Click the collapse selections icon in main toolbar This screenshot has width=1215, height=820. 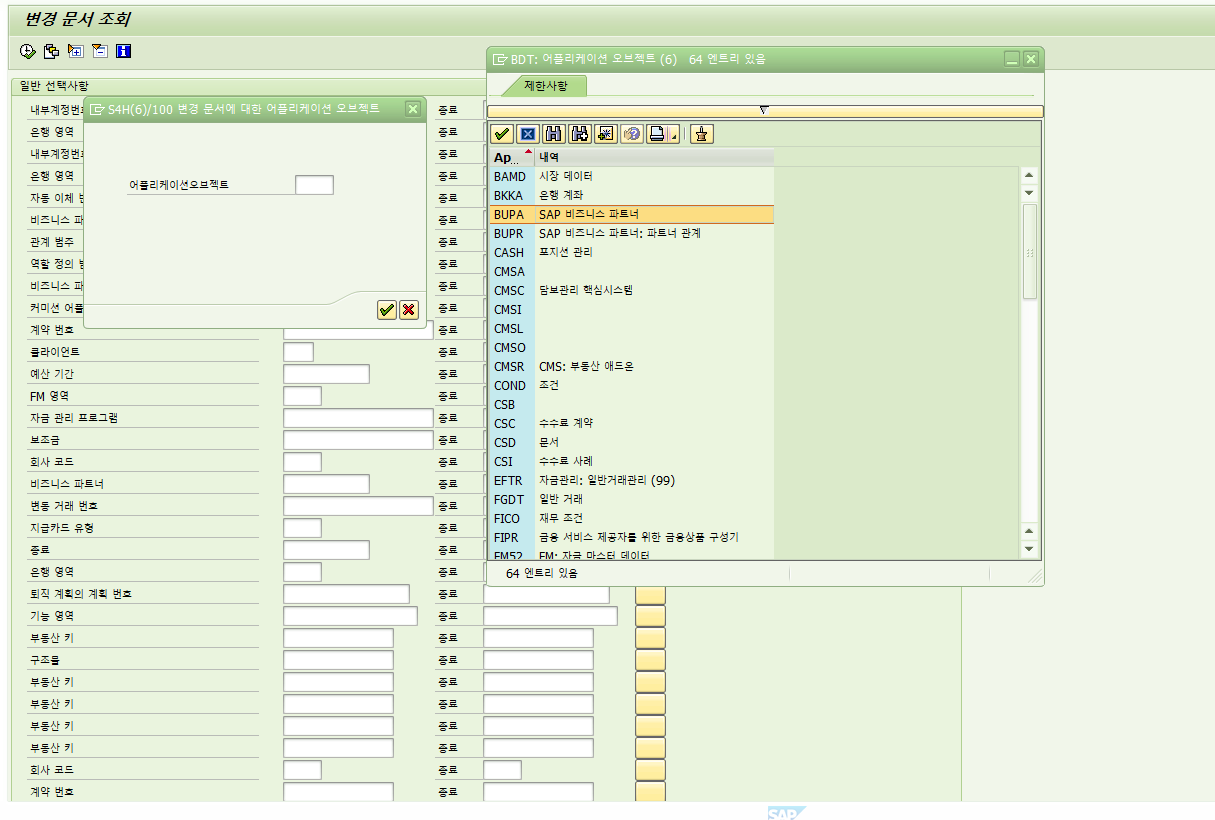pos(99,51)
